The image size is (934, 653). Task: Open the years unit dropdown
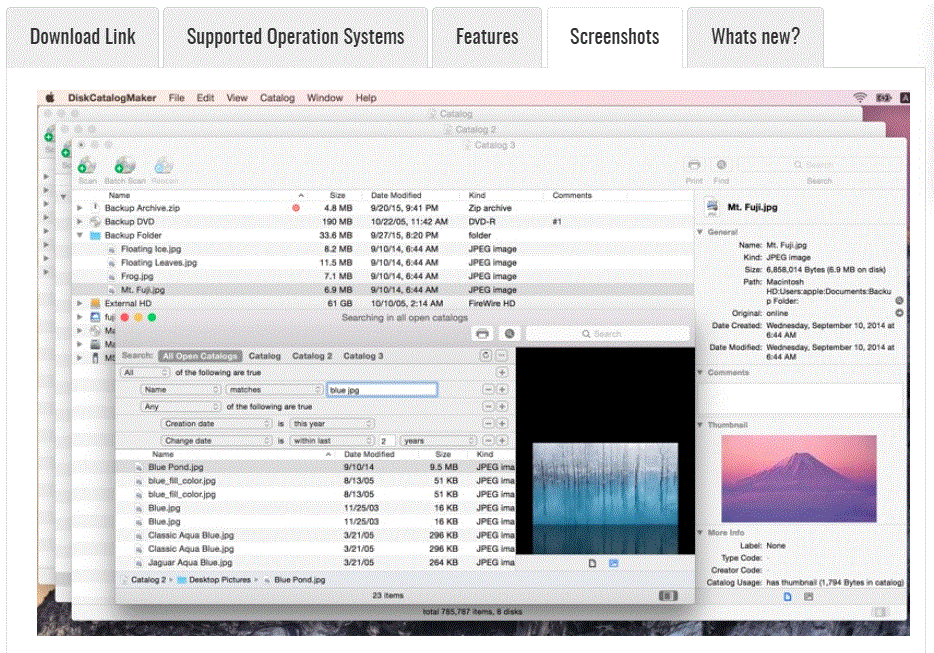[x=439, y=441]
